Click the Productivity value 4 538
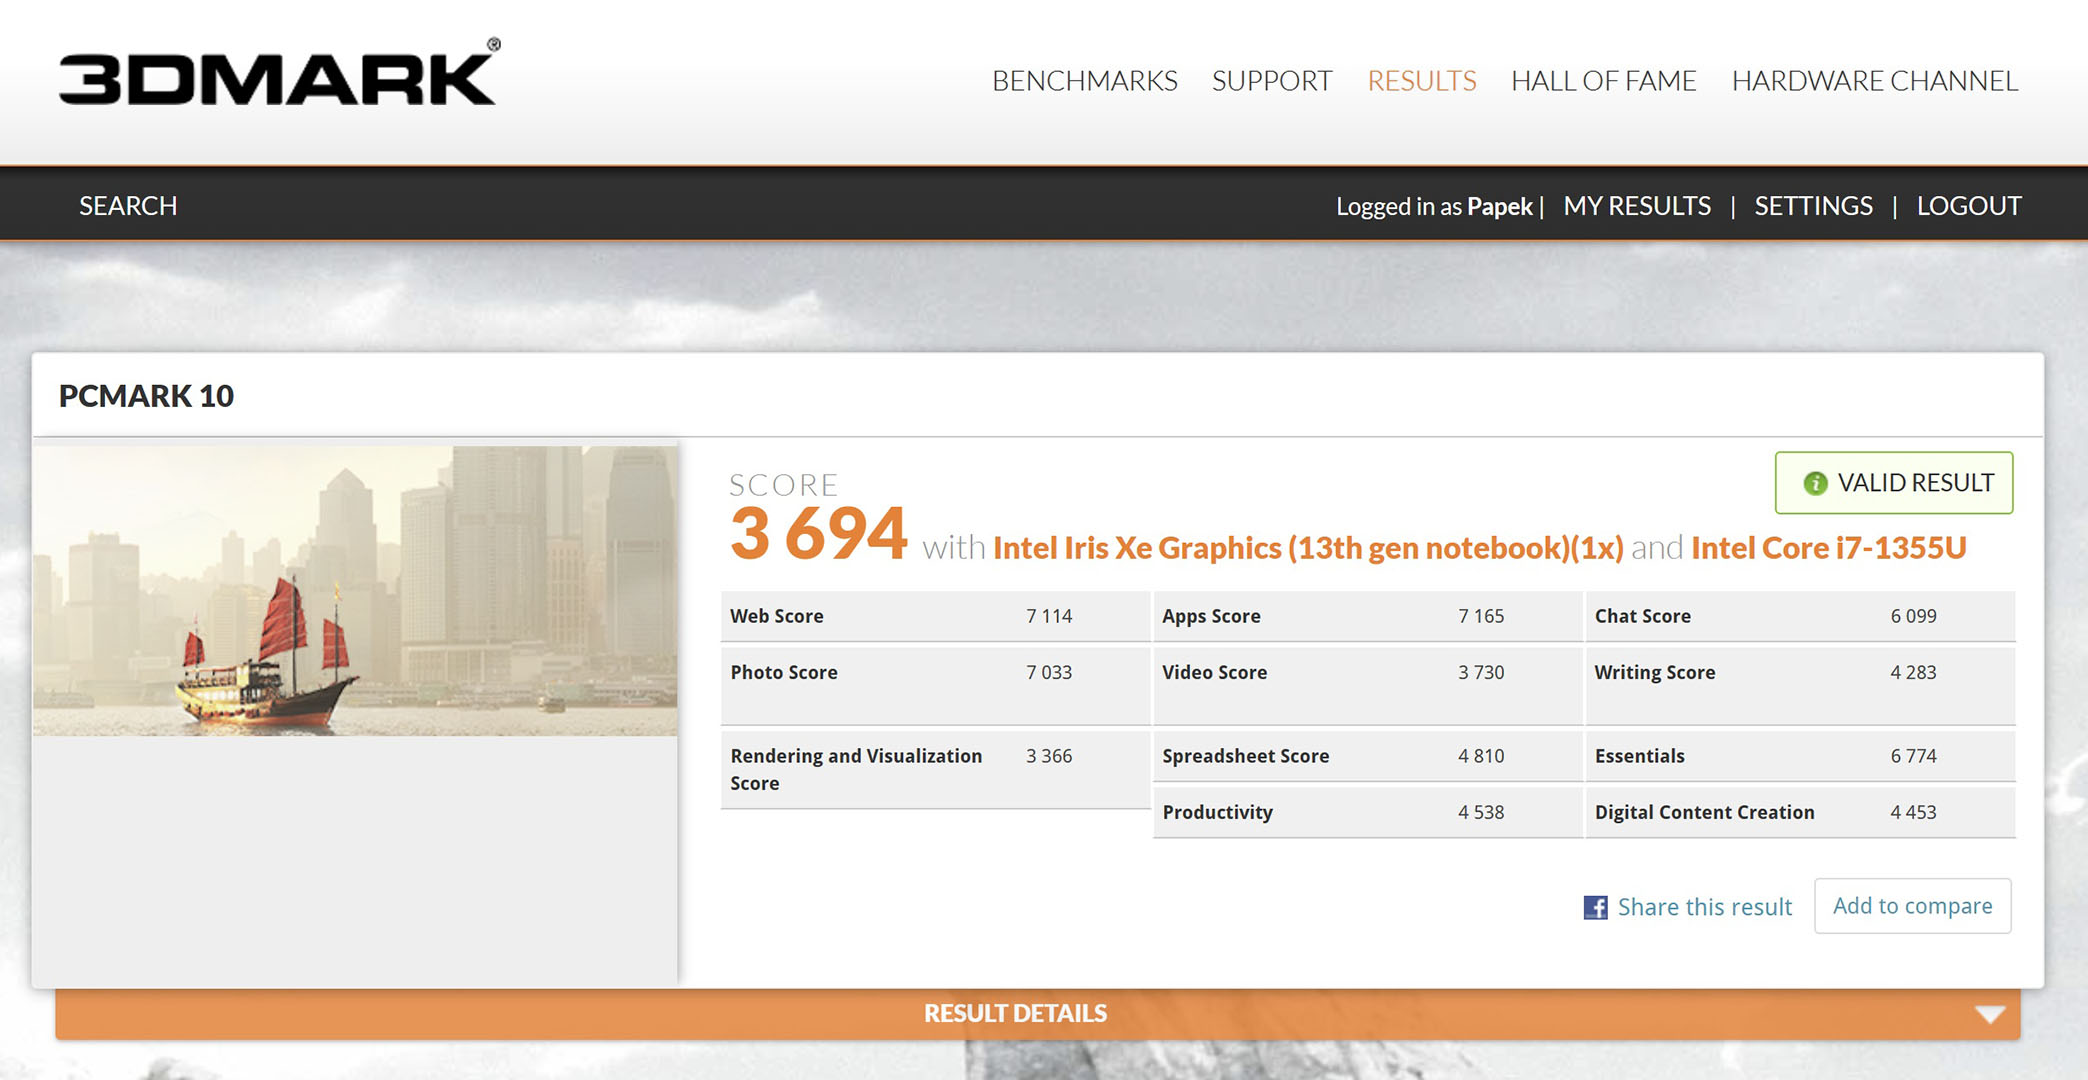The image size is (2088, 1080). [1481, 812]
